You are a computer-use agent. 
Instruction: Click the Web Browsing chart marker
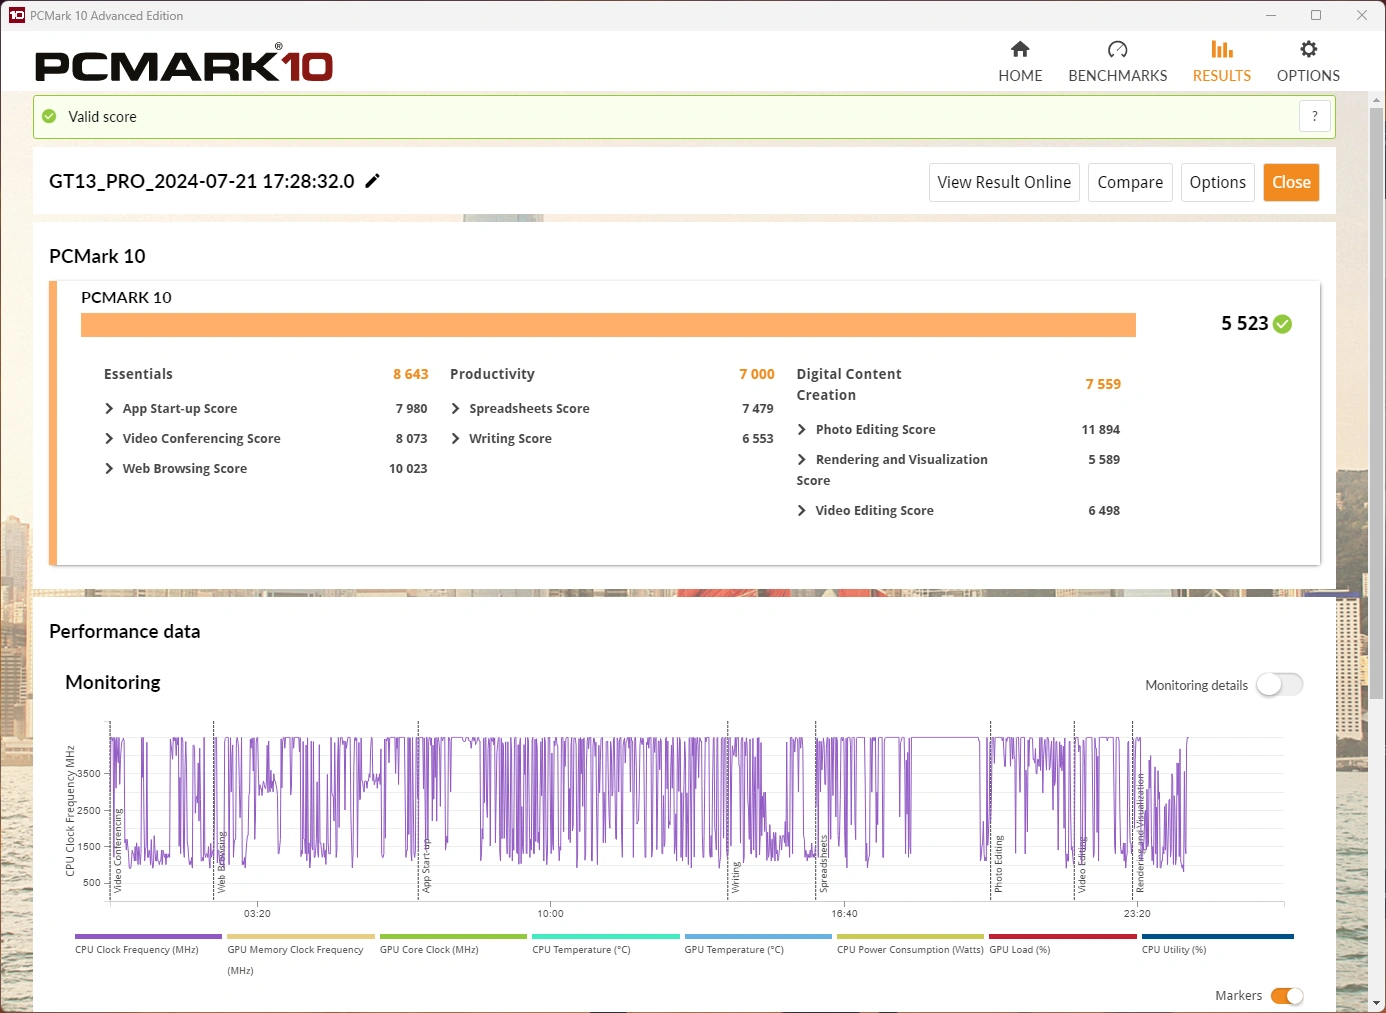[x=221, y=862]
